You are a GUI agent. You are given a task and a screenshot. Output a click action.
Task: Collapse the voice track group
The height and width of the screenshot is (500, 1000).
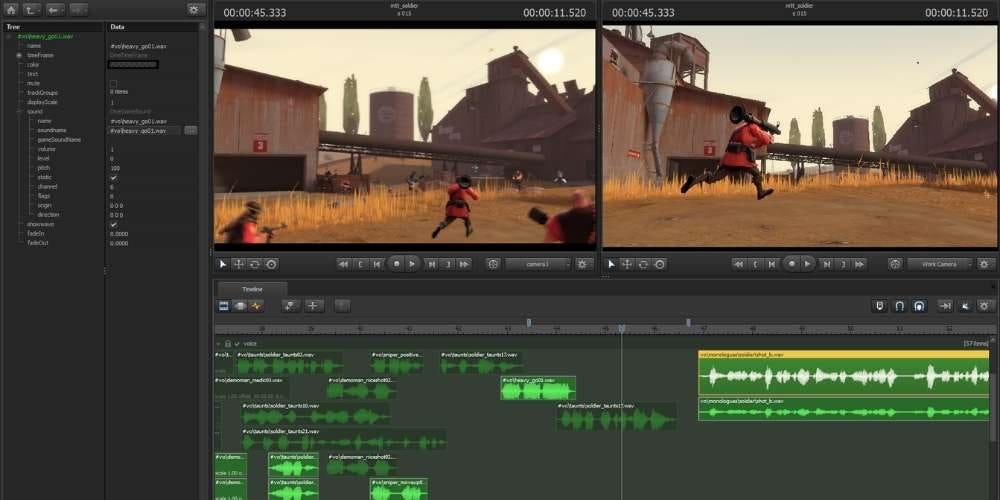click(x=218, y=344)
